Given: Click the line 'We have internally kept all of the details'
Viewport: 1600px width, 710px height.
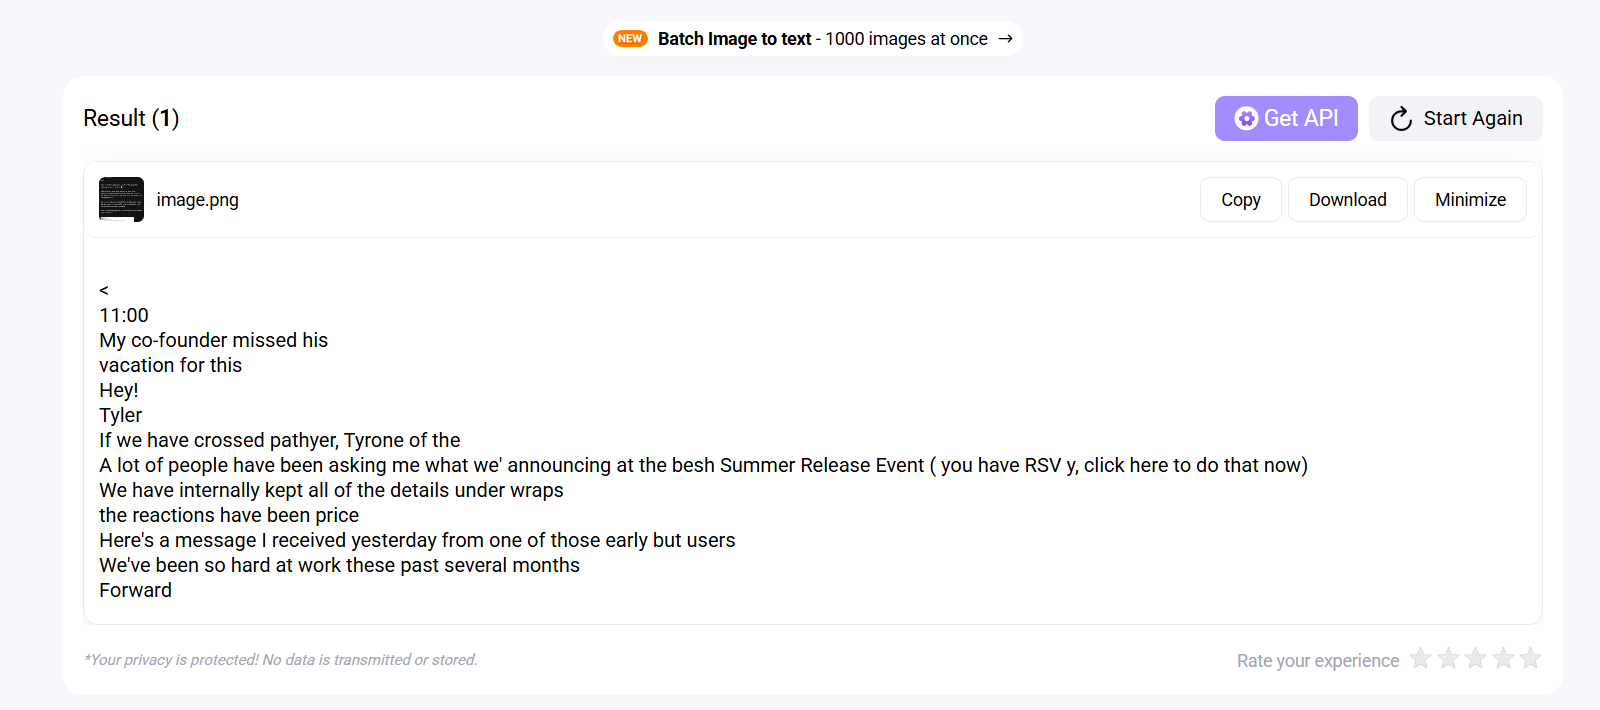Looking at the screenshot, I should pos(331,490).
